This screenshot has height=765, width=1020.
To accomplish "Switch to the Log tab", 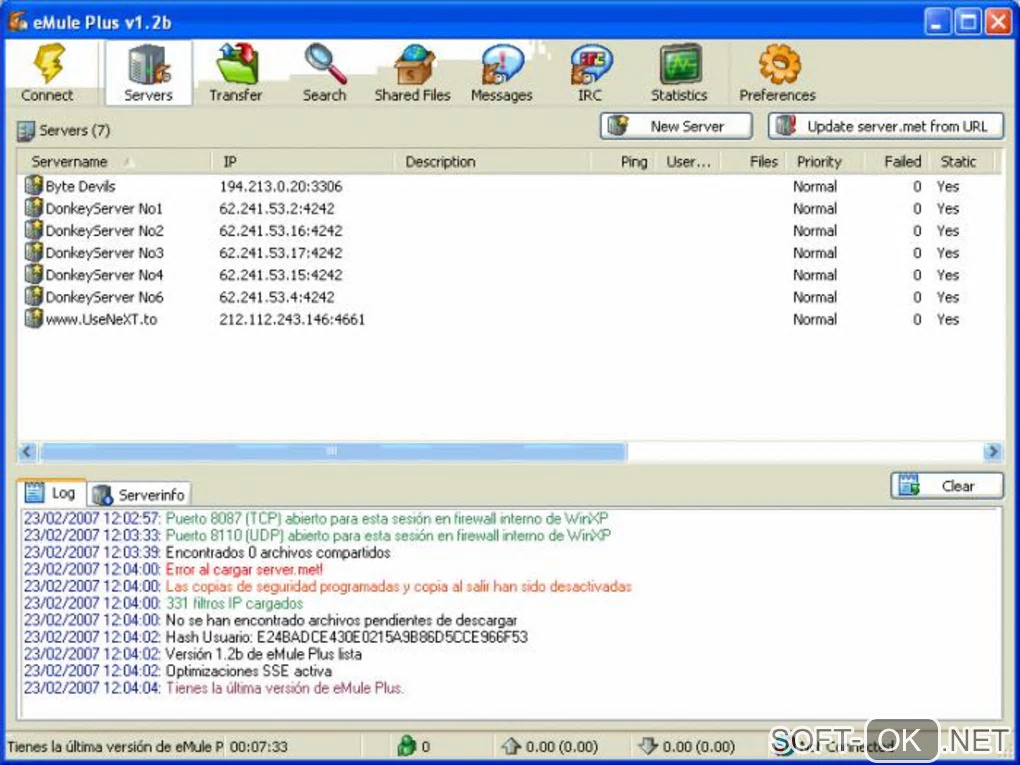I will pos(53,493).
